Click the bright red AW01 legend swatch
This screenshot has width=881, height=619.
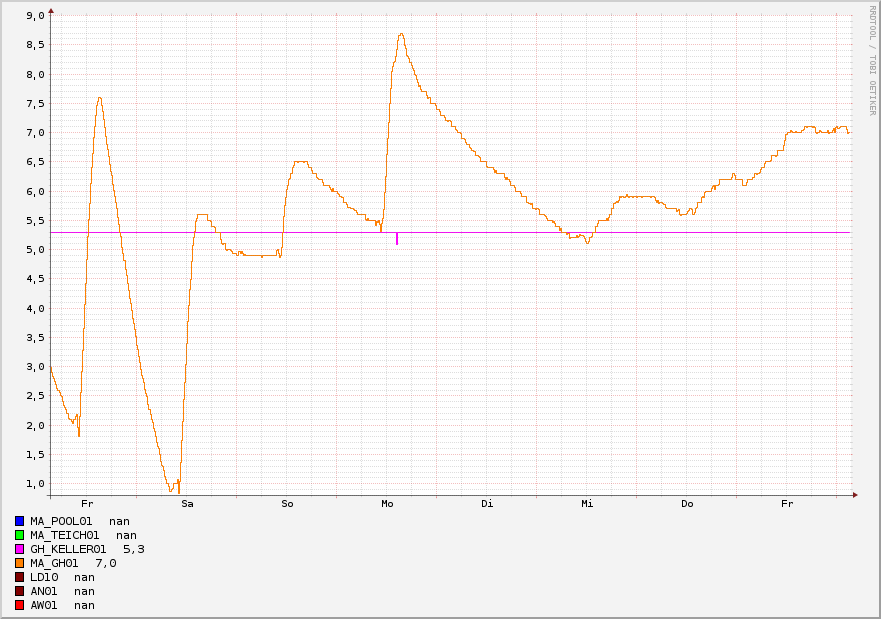[x=19, y=605]
